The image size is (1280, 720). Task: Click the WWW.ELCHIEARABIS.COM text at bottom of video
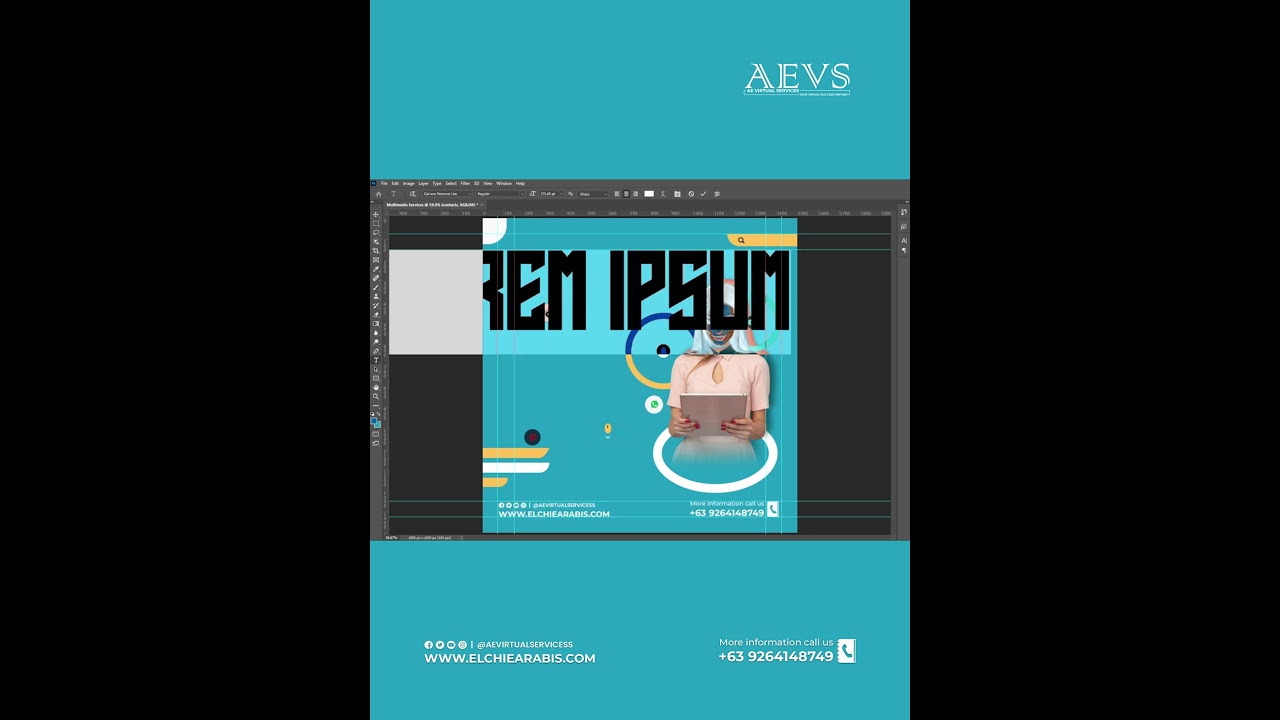click(510, 658)
